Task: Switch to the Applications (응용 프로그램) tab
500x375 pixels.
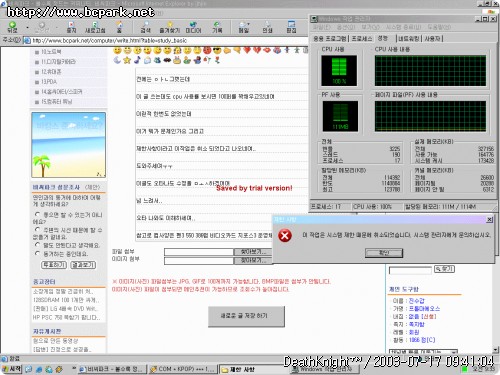Action: click(x=329, y=39)
